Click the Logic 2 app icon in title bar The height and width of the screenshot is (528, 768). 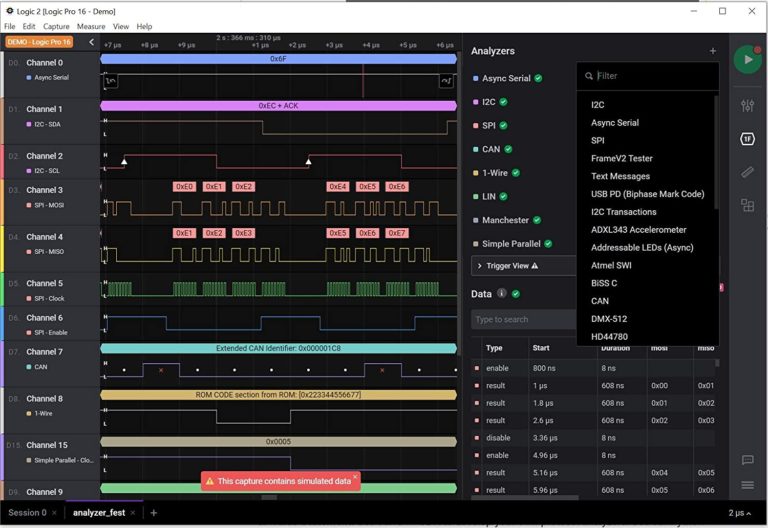[9, 11]
